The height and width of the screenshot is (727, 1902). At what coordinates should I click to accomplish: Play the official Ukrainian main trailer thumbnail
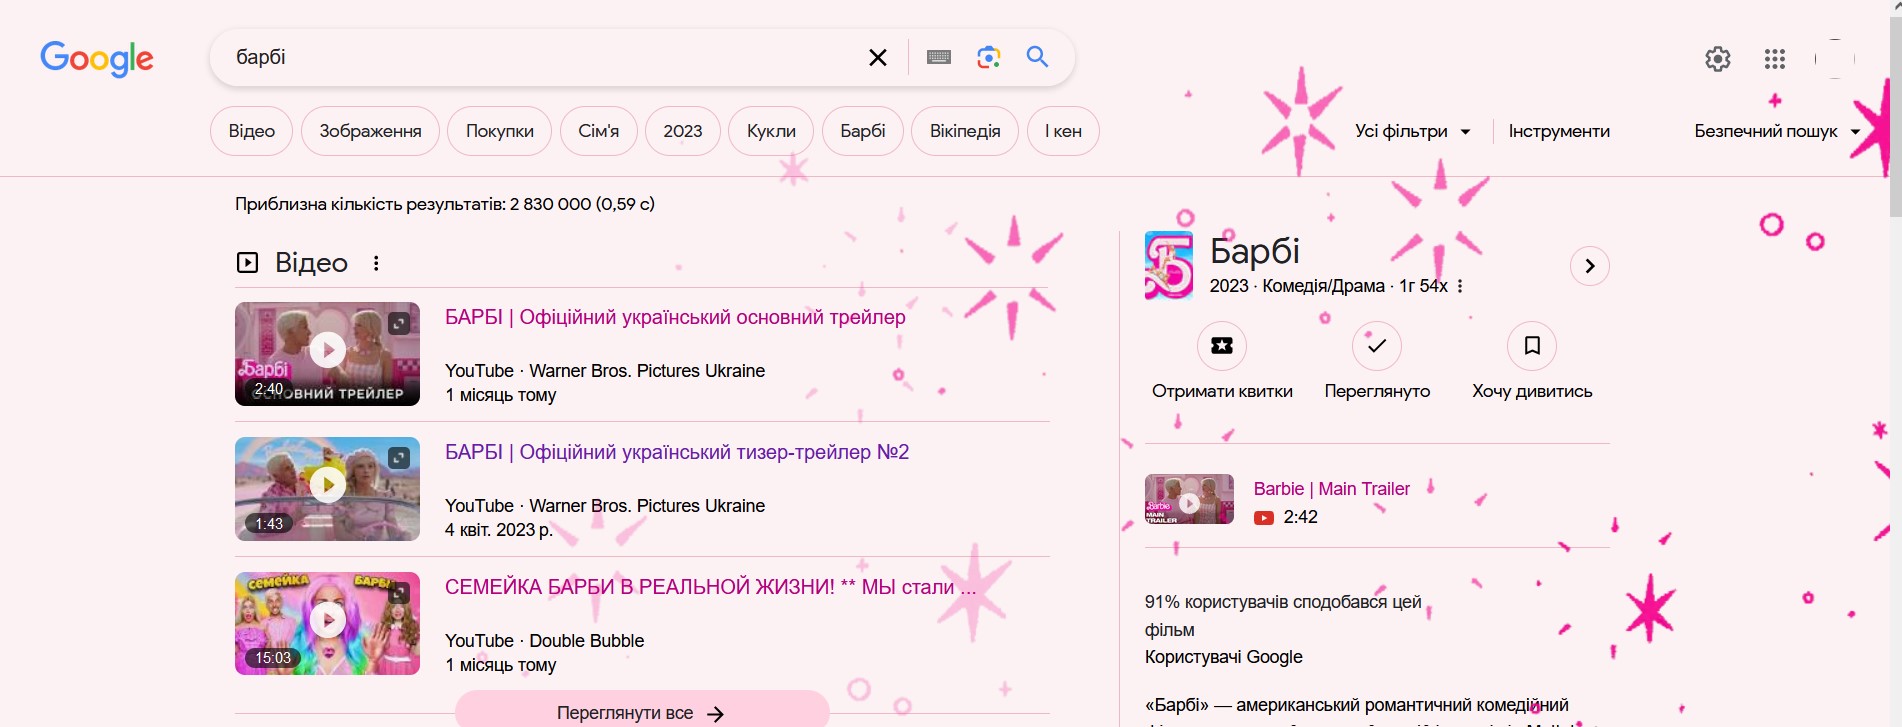pos(327,353)
